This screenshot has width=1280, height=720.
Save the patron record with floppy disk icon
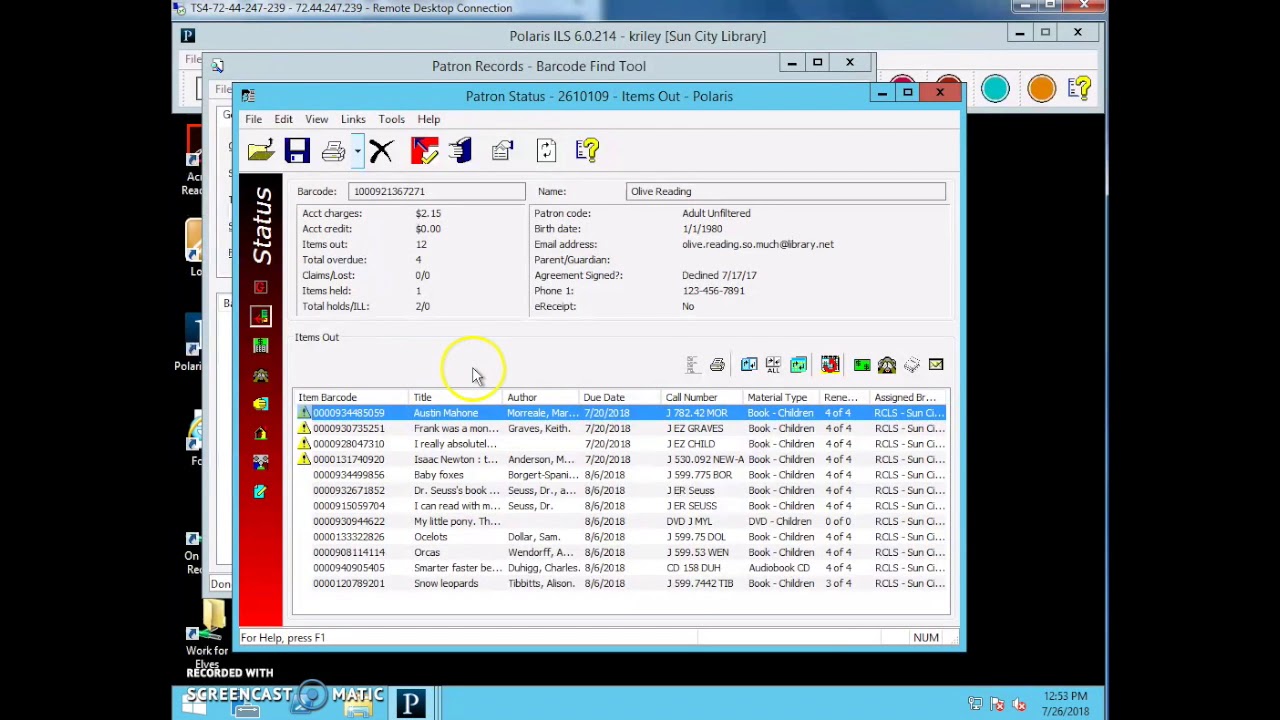click(297, 151)
